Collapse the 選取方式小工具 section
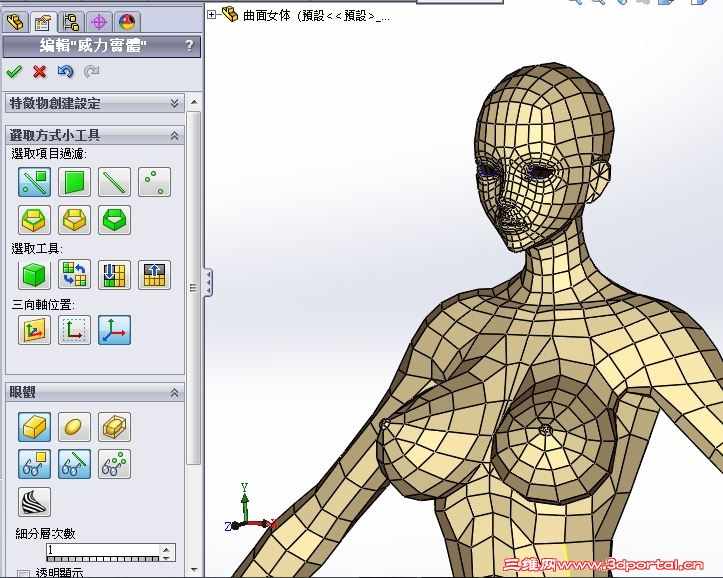723x578 pixels. point(174,136)
